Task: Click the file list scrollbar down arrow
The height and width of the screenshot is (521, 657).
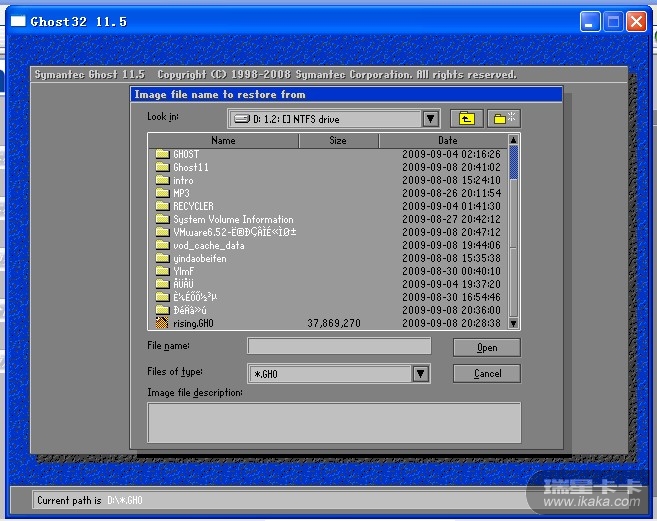Action: pyautogui.click(x=514, y=323)
